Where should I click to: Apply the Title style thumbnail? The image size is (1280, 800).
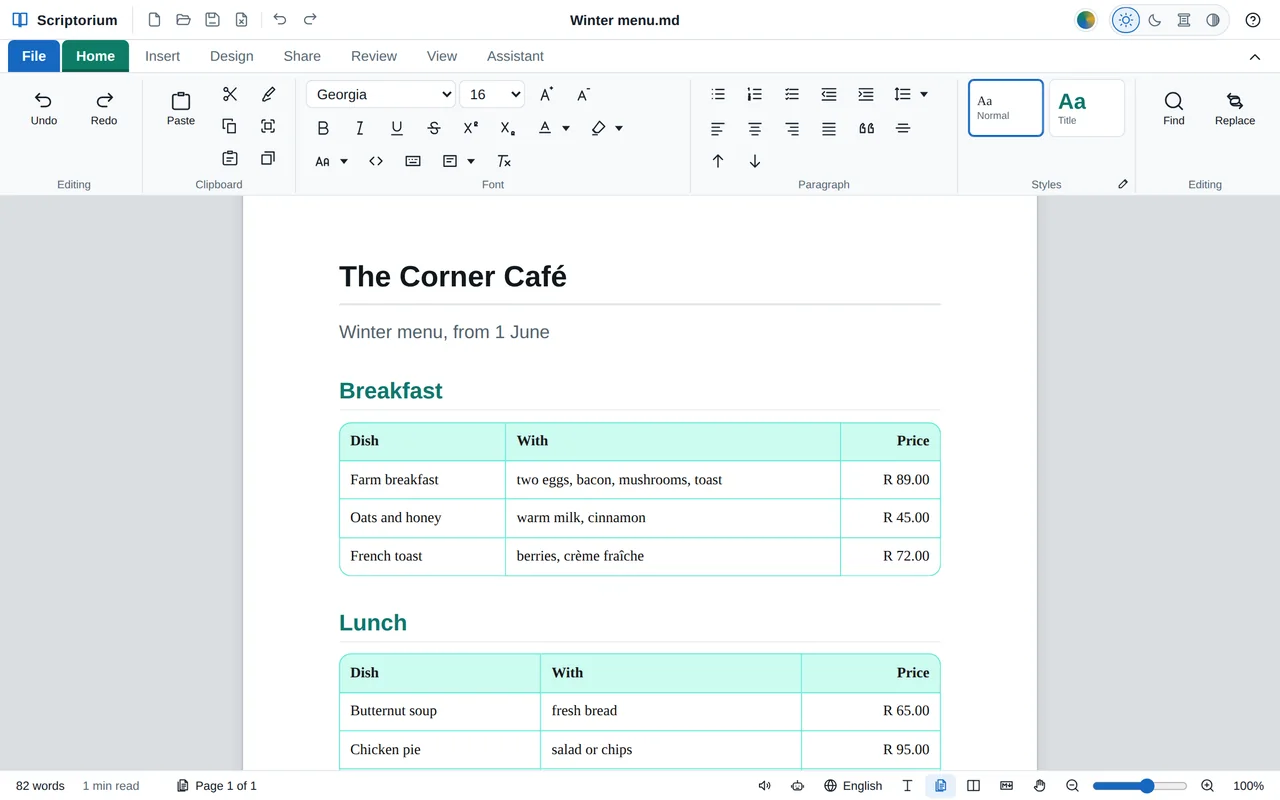1087,108
